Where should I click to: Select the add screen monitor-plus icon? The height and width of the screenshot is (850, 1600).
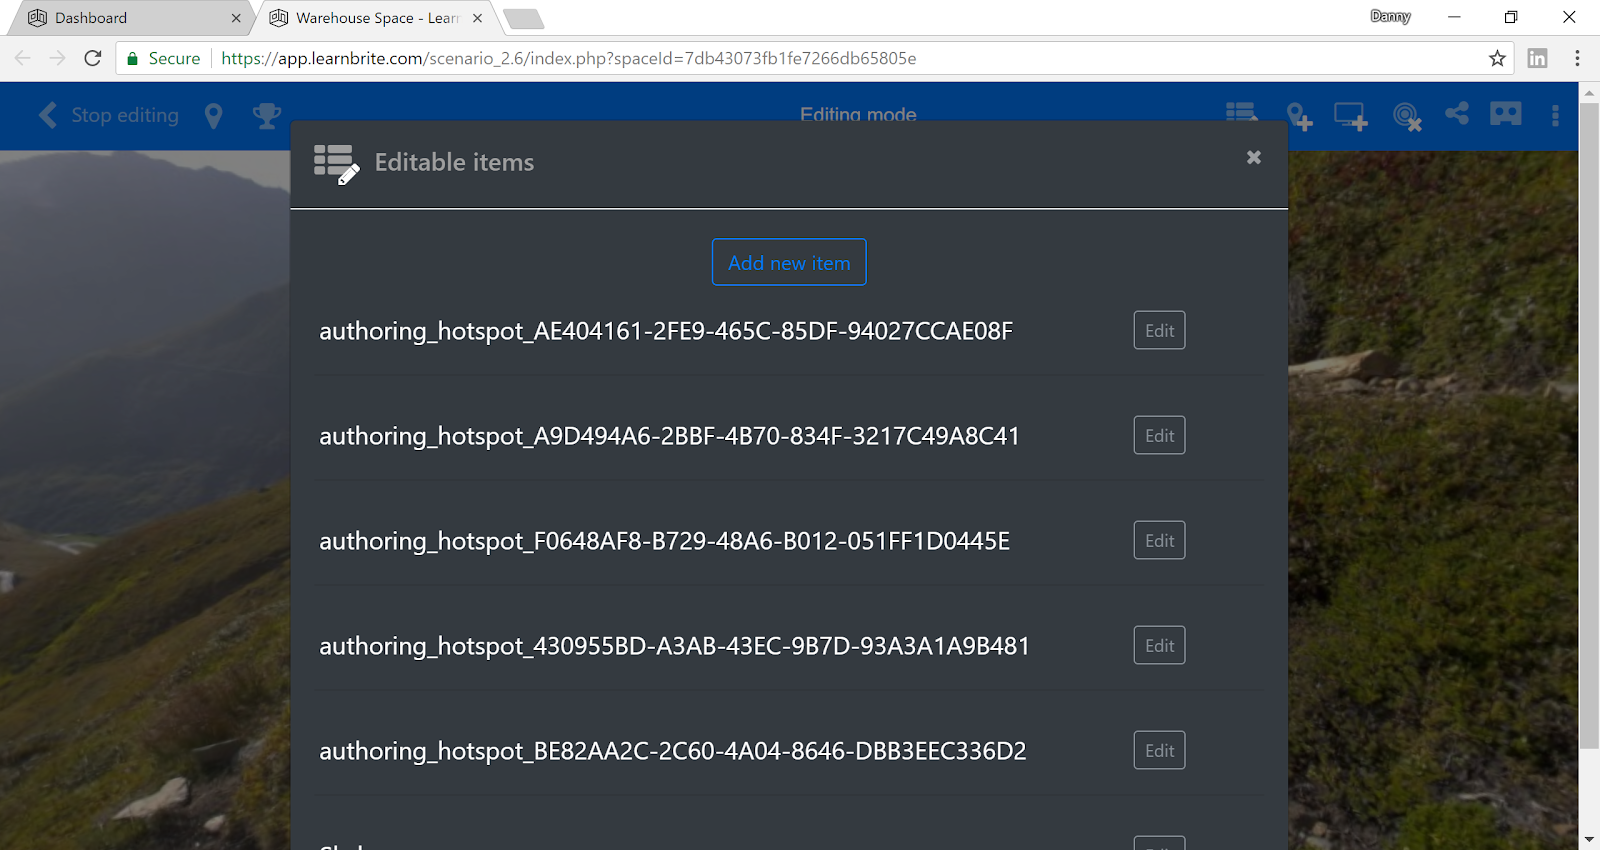click(x=1351, y=116)
